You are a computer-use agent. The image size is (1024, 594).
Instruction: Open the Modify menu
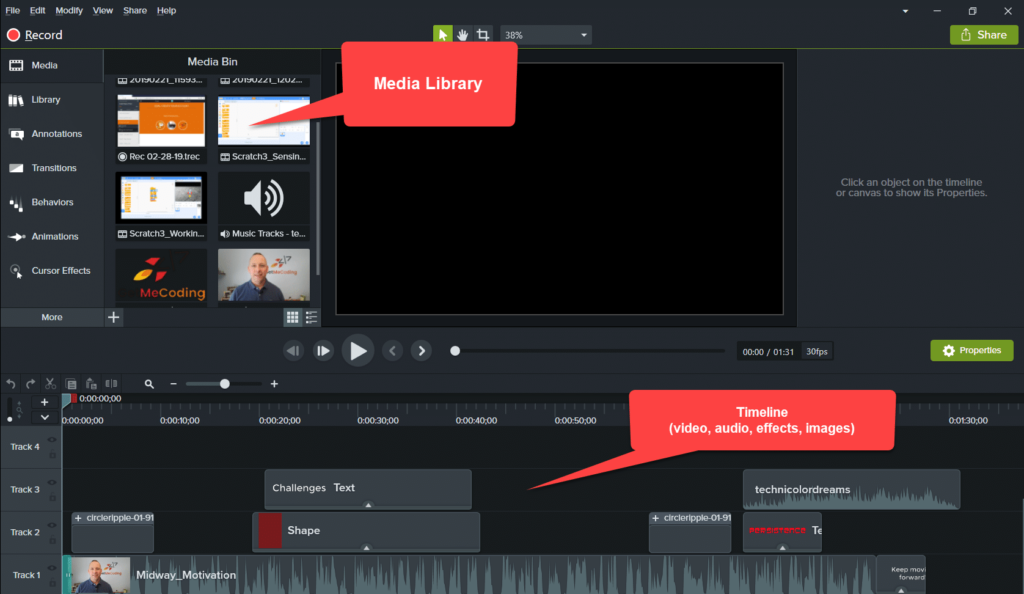pos(69,10)
